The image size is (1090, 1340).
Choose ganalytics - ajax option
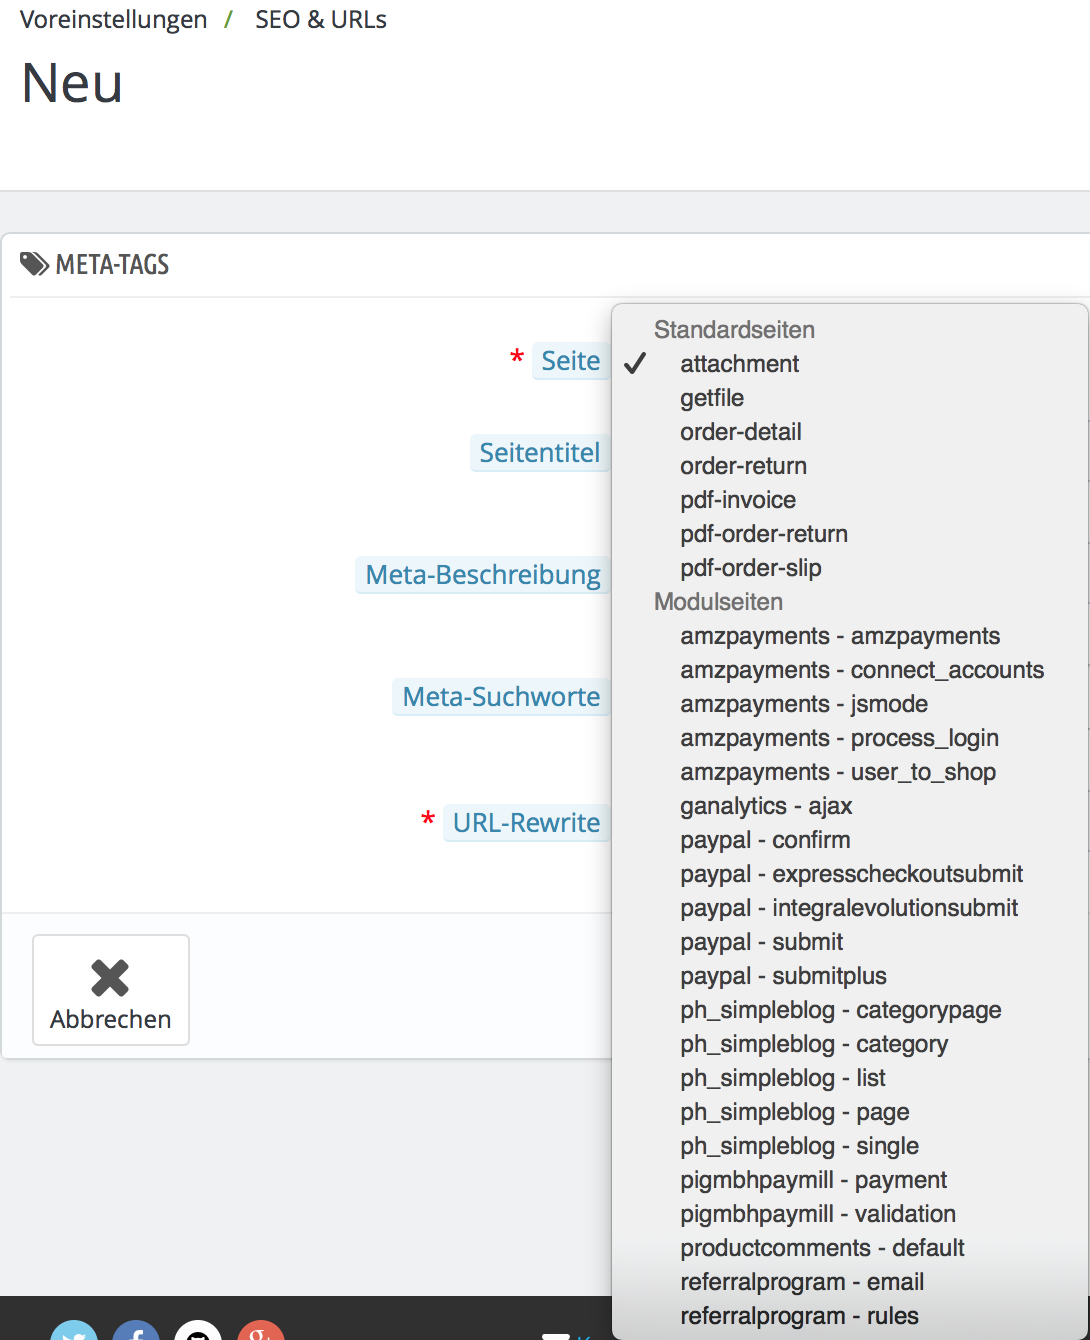(x=766, y=806)
